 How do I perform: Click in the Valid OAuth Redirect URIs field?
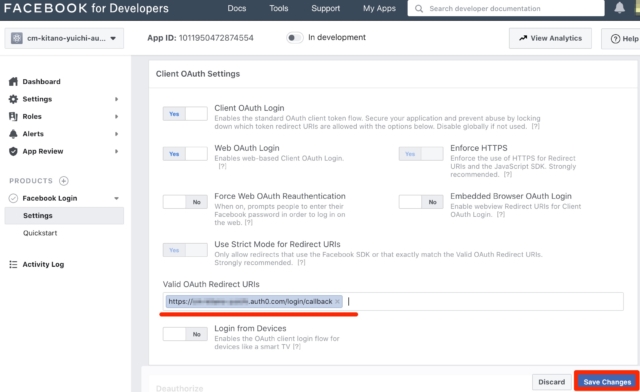[393, 301]
